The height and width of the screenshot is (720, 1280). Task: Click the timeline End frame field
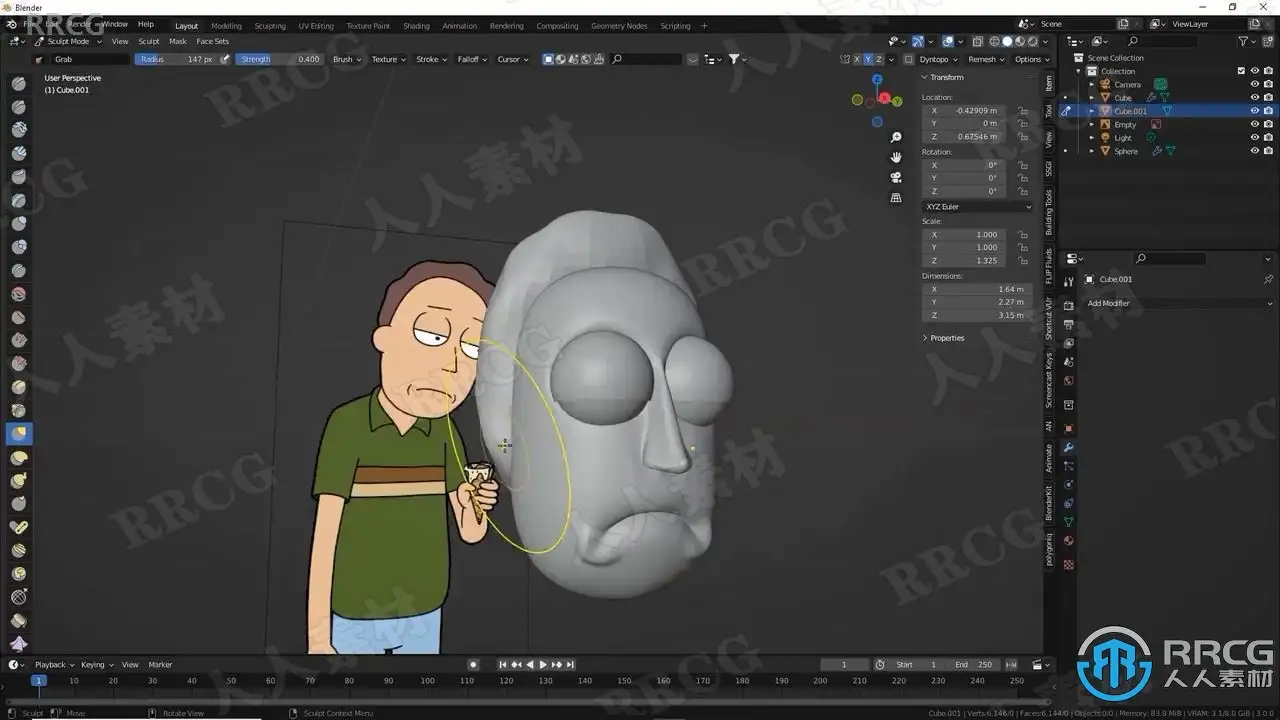click(x=975, y=665)
